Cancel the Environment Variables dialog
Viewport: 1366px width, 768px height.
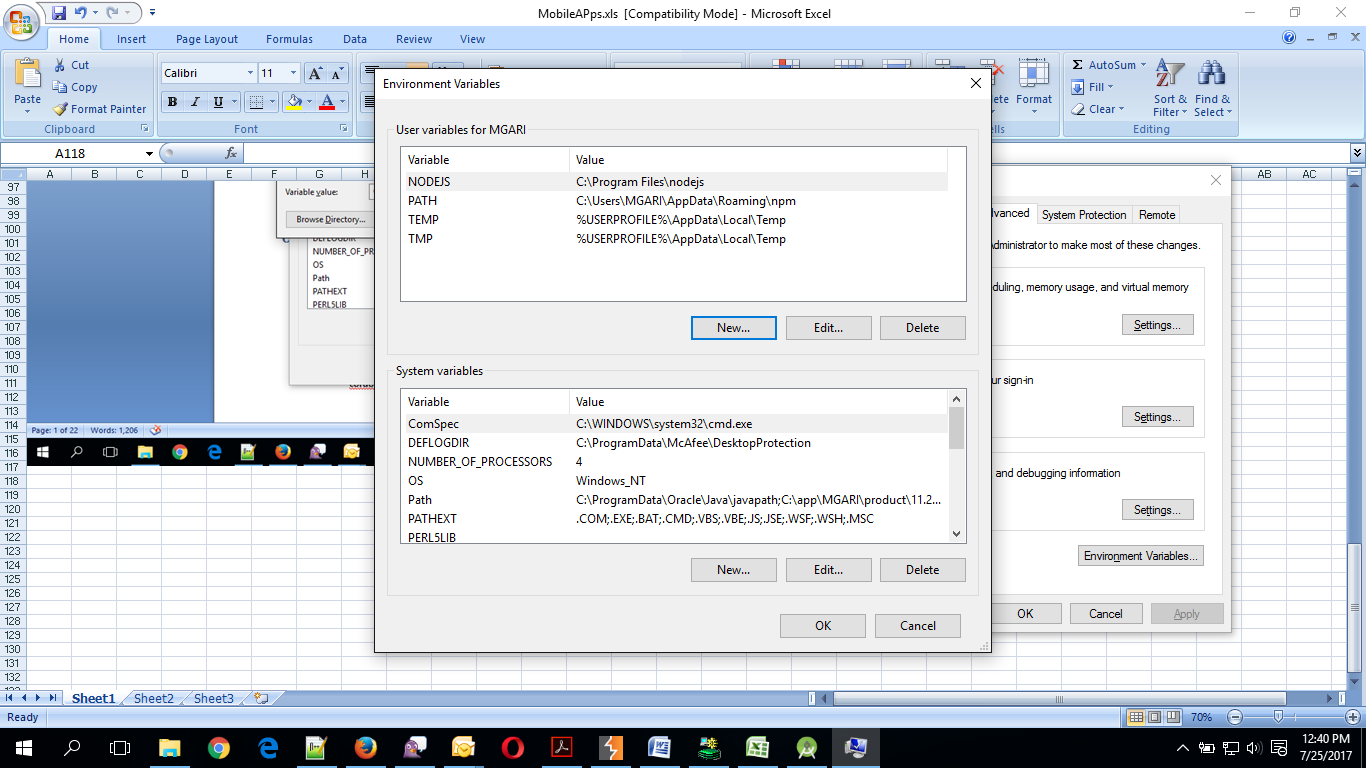918,626
